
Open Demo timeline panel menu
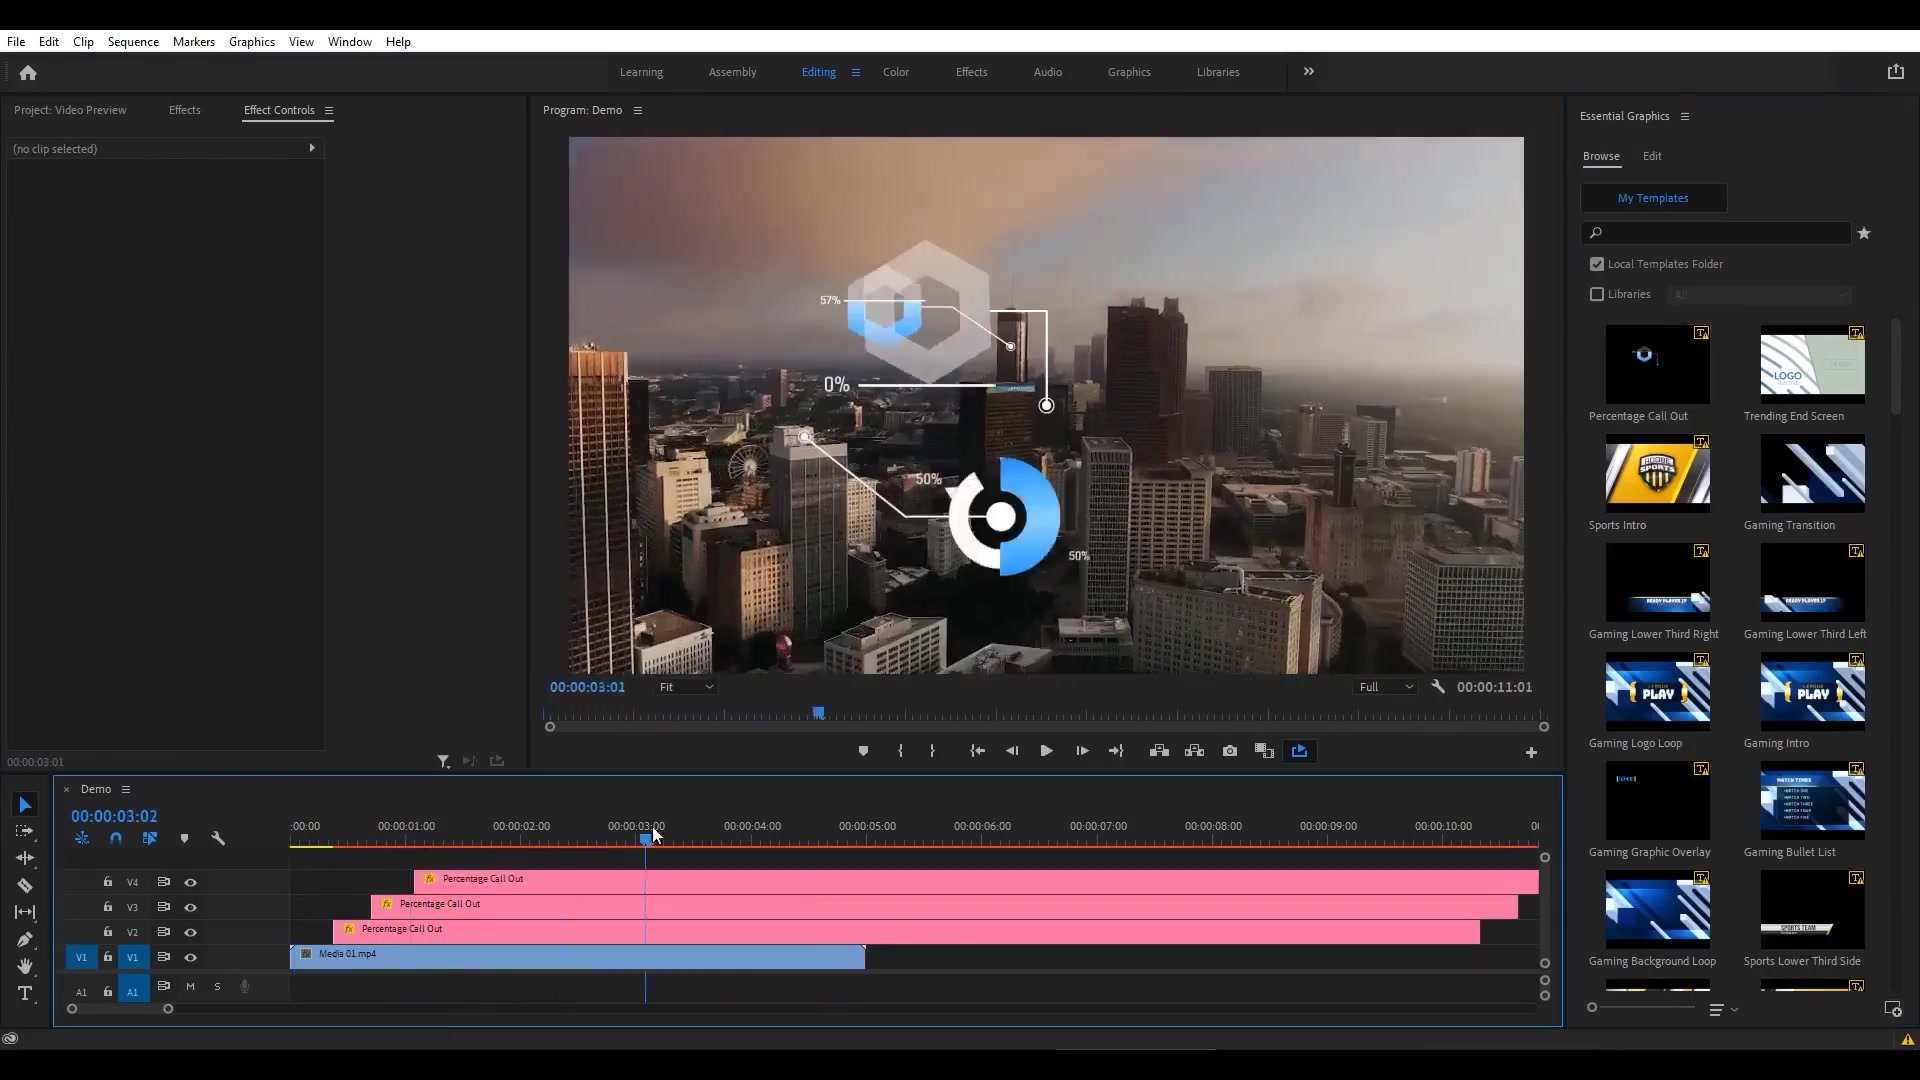point(126,790)
